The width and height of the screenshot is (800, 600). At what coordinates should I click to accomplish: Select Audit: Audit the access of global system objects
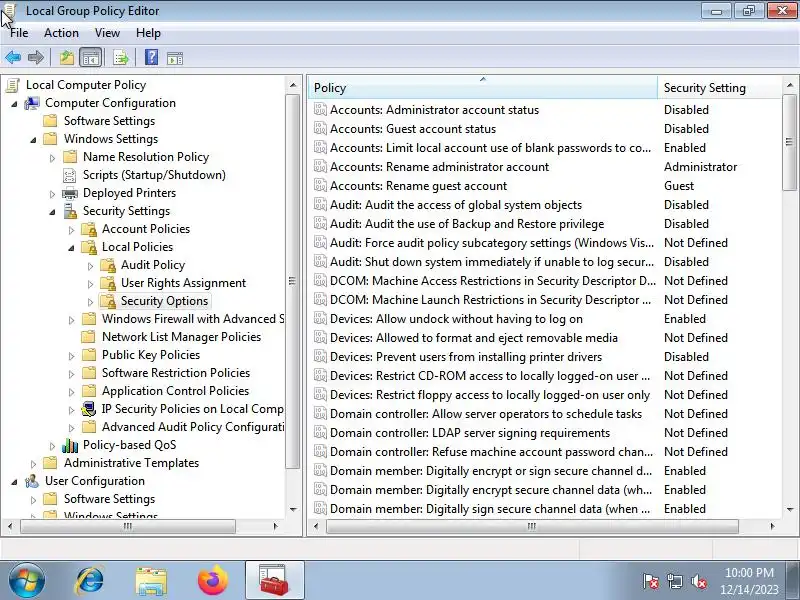[456, 205]
